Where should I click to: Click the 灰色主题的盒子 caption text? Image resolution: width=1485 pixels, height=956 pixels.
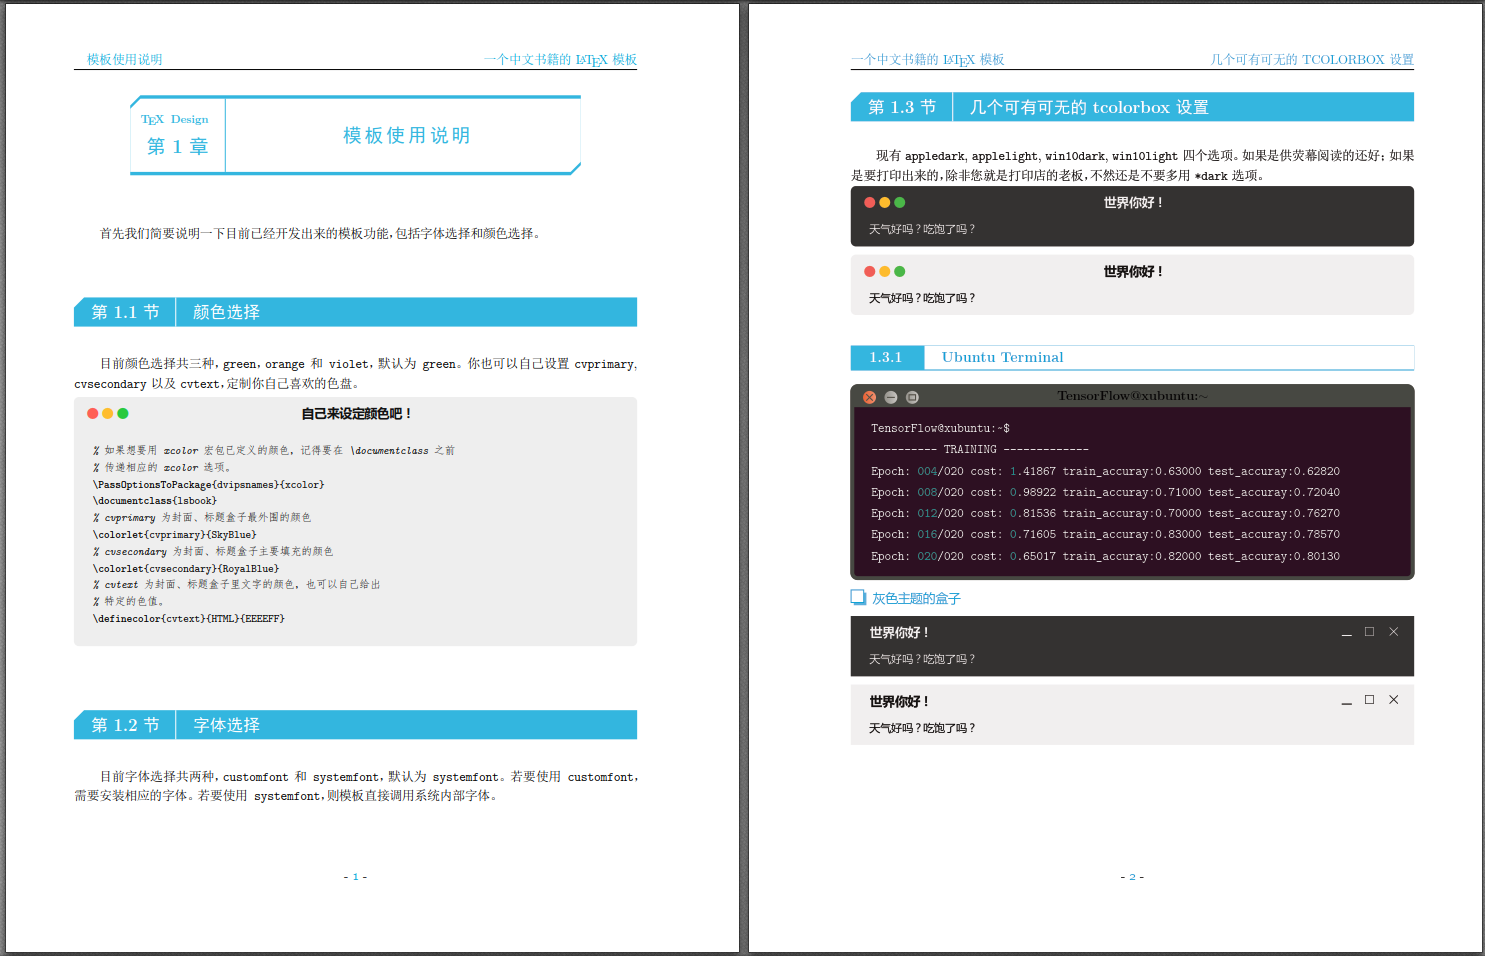coord(916,598)
